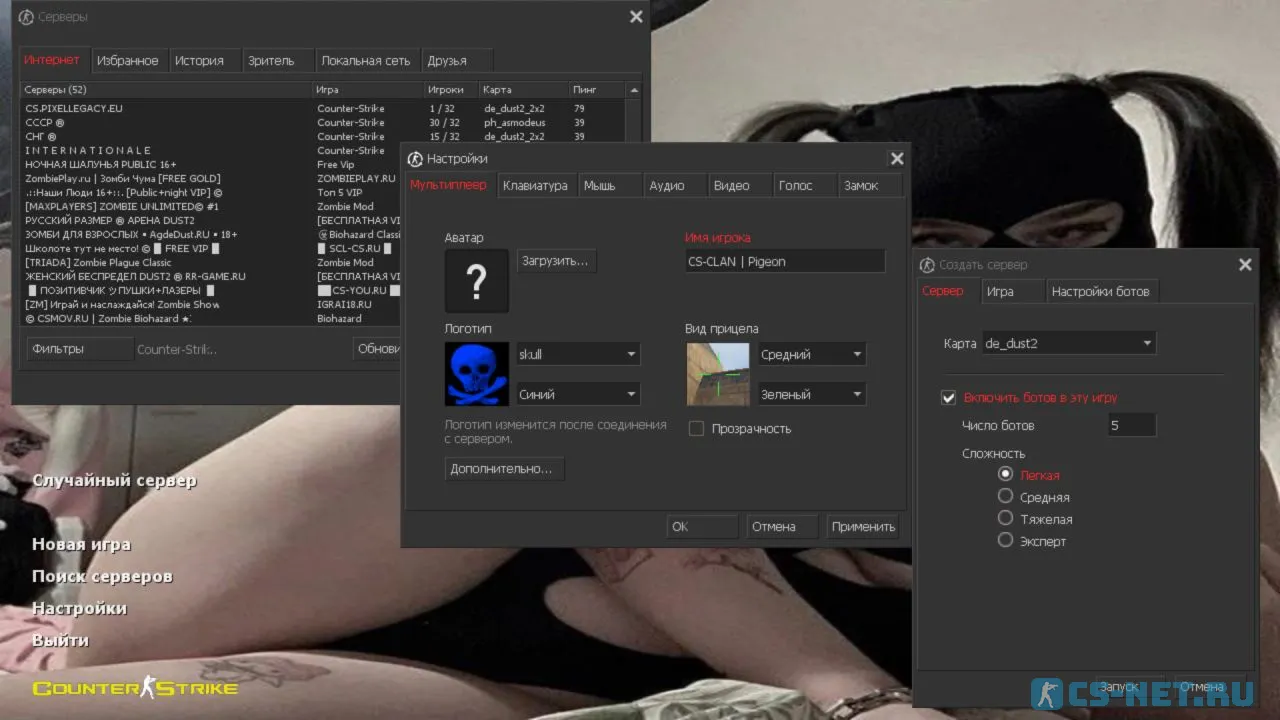The image size is (1280, 720).
Task: Click the Counter-Strike logo in bottom left
Action: click(x=135, y=688)
